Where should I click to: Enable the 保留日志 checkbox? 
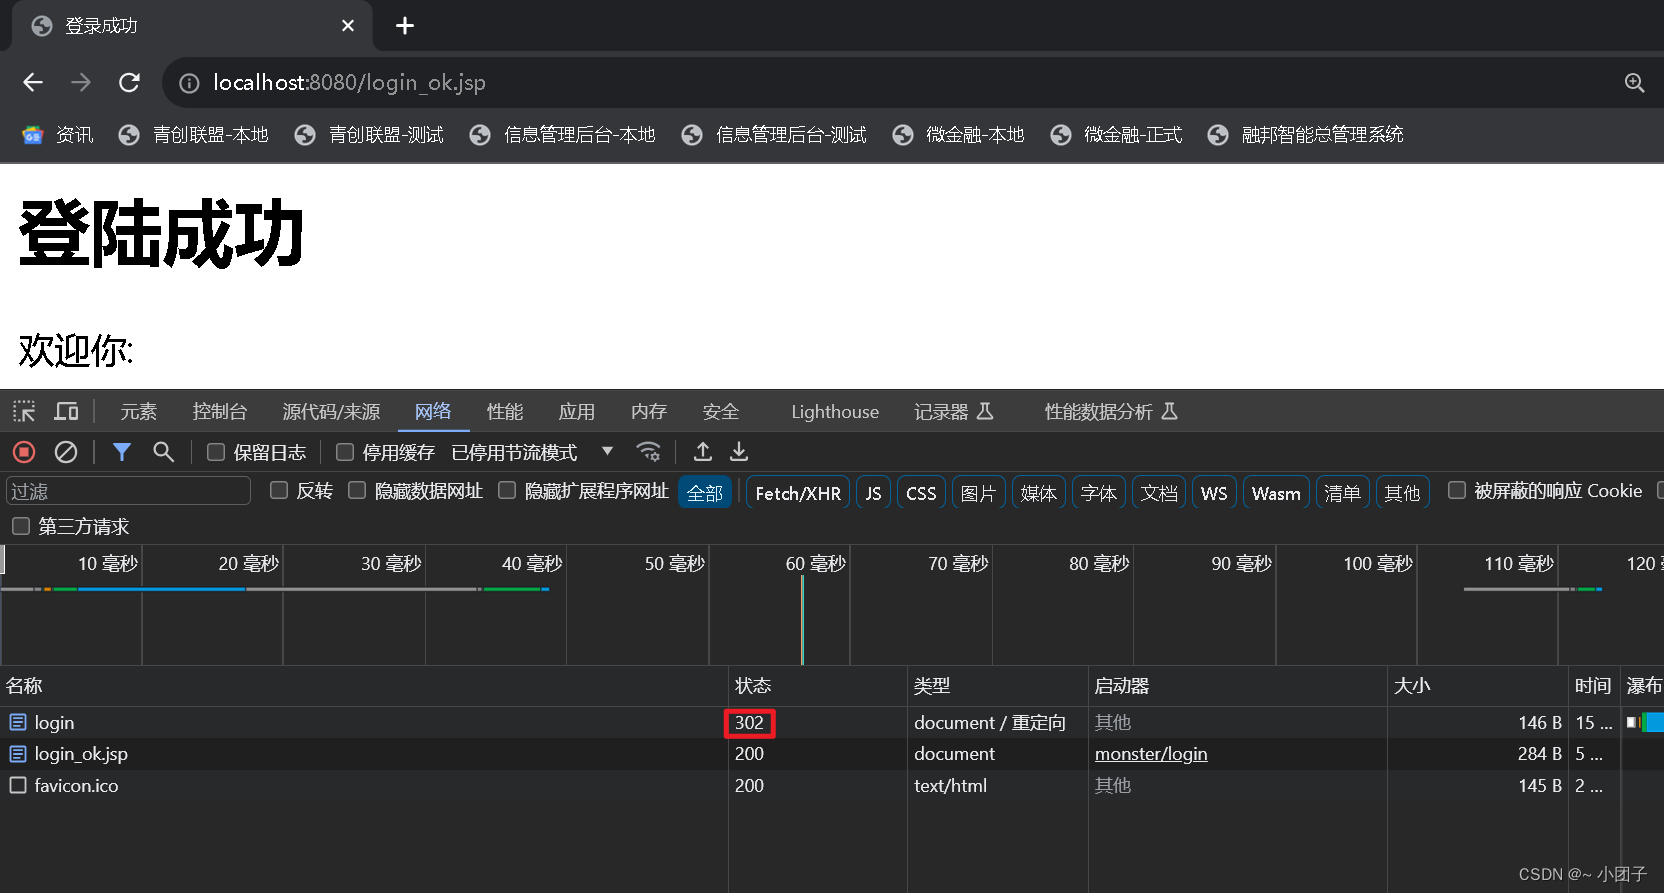coord(215,452)
